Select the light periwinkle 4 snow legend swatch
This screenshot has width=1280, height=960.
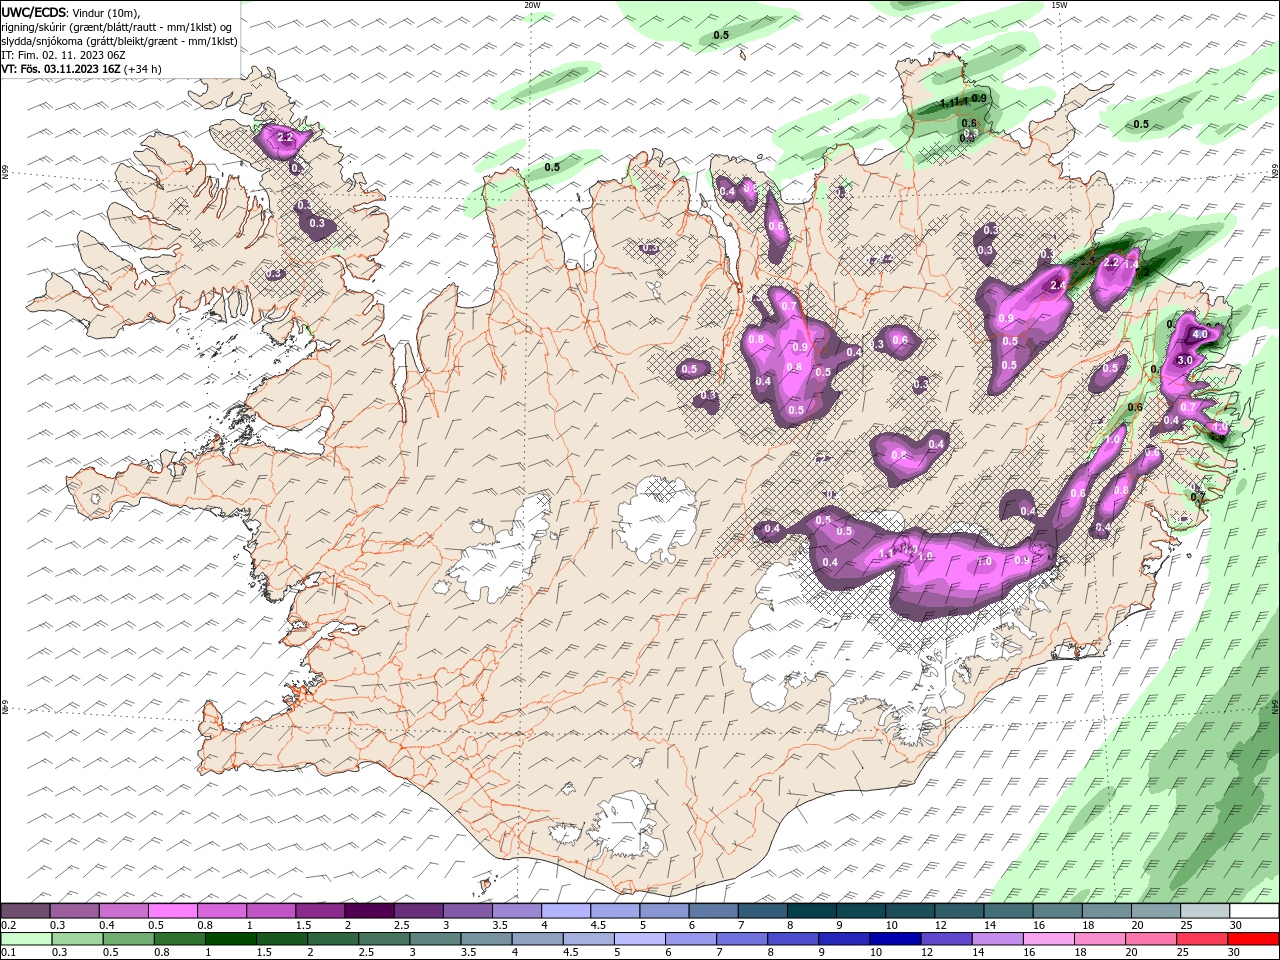565,911
